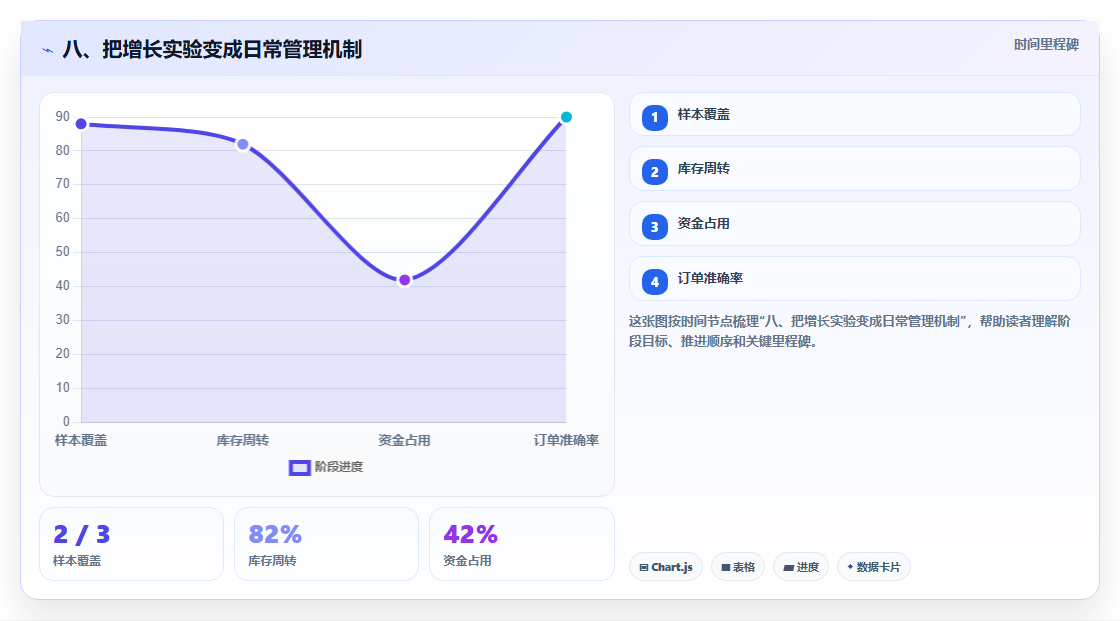Select the 库存周转 data point on chart

pyautogui.click(x=243, y=144)
